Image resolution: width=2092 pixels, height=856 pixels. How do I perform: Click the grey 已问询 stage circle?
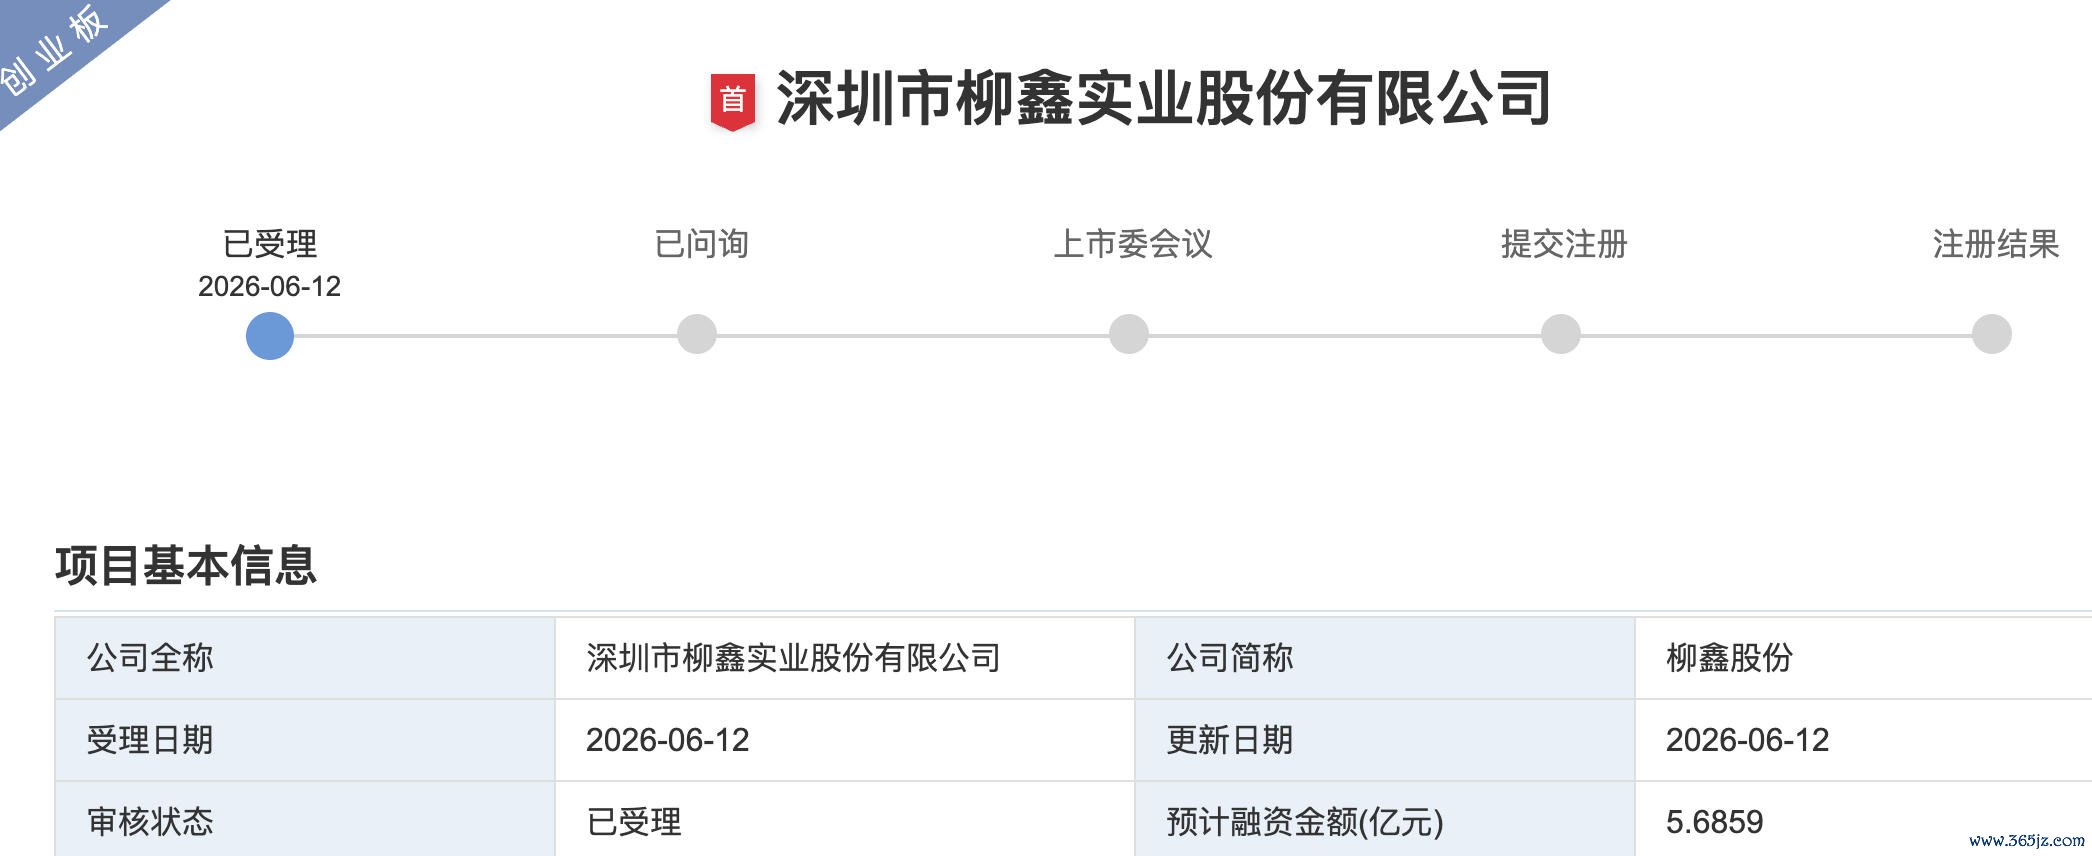click(x=697, y=334)
